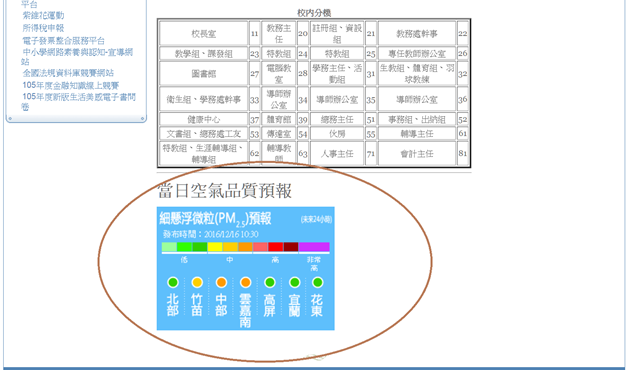Click the 竹苗 yellow indicator dot
The width and height of the screenshot is (628, 370).
click(x=197, y=282)
